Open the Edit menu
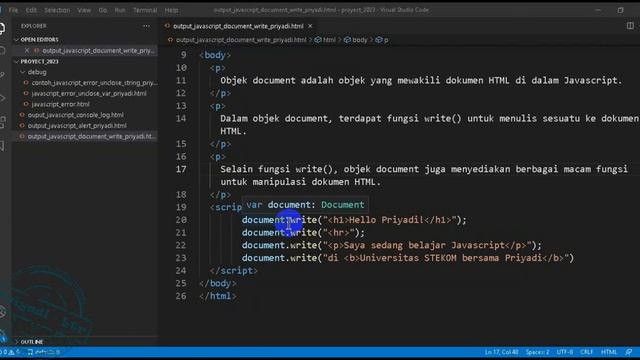Screen dimensions: 640x360 pyautogui.click(x=31, y=10)
